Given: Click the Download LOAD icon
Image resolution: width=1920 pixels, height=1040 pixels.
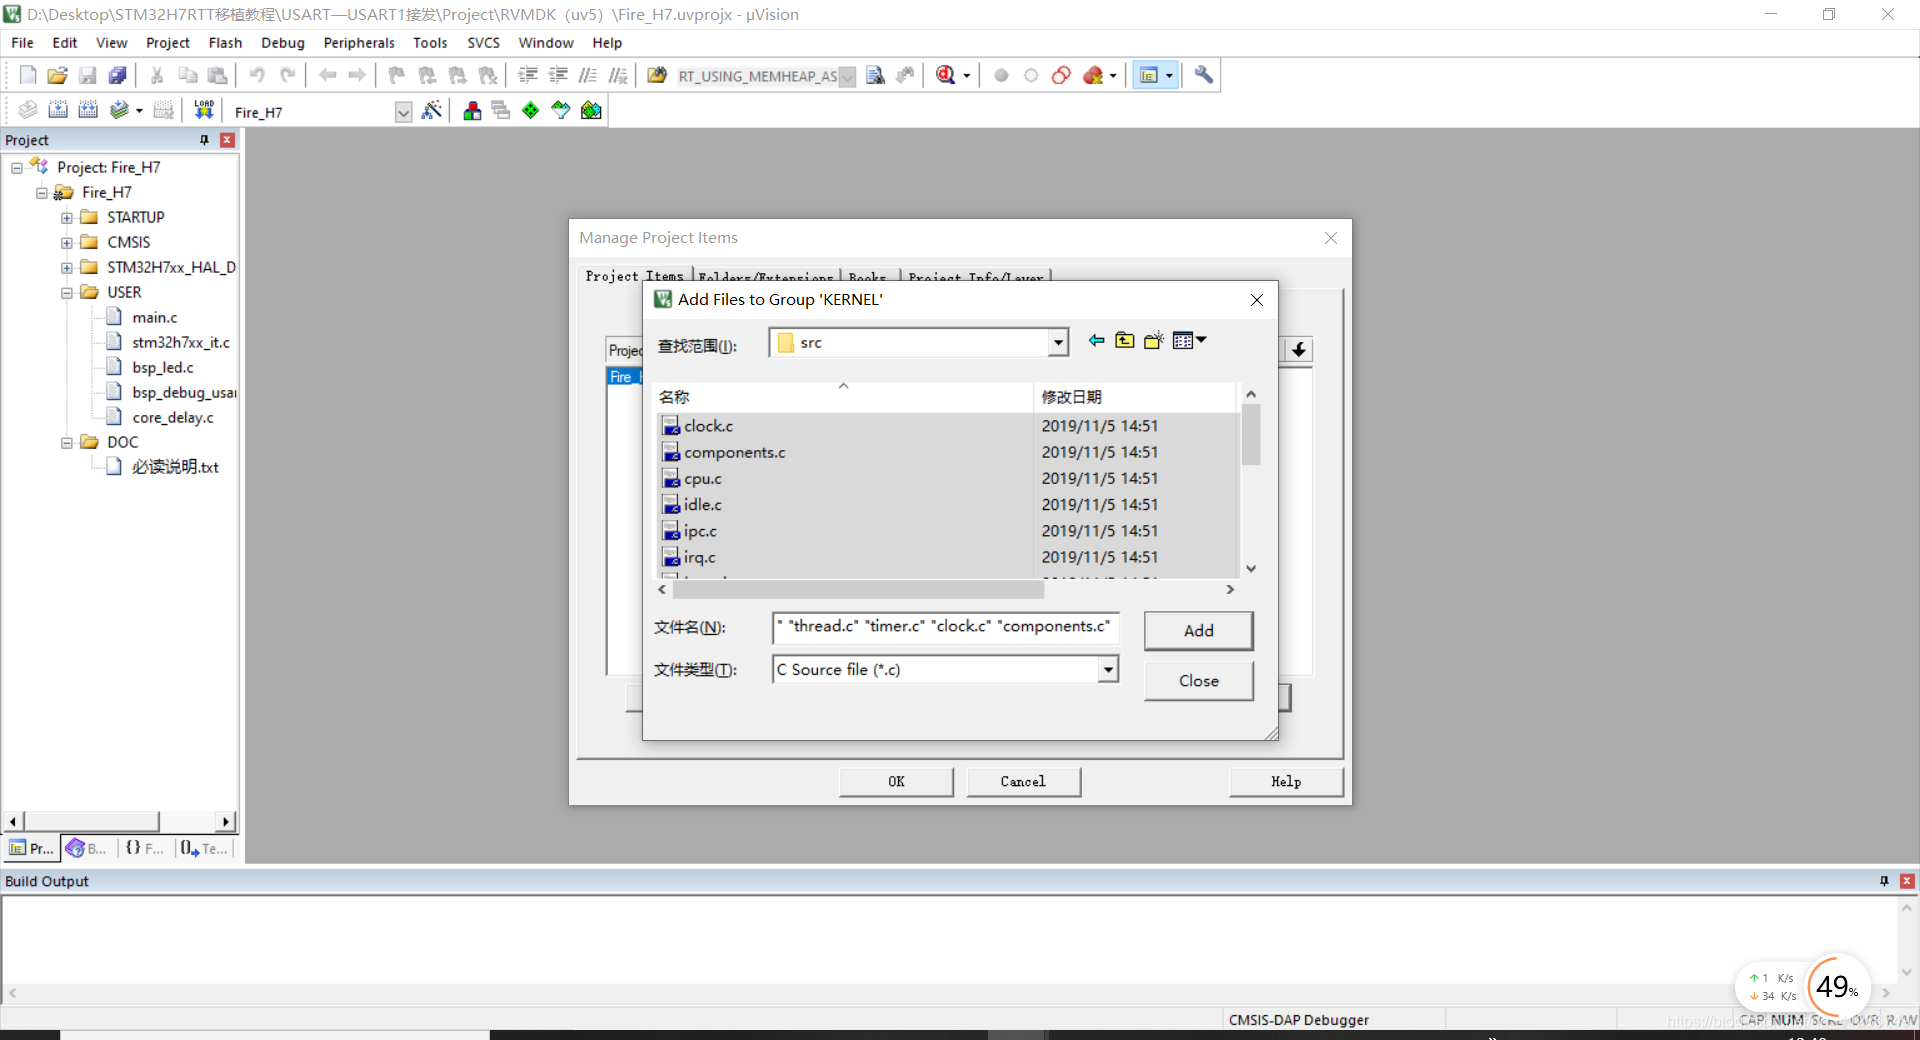Looking at the screenshot, I should (204, 110).
